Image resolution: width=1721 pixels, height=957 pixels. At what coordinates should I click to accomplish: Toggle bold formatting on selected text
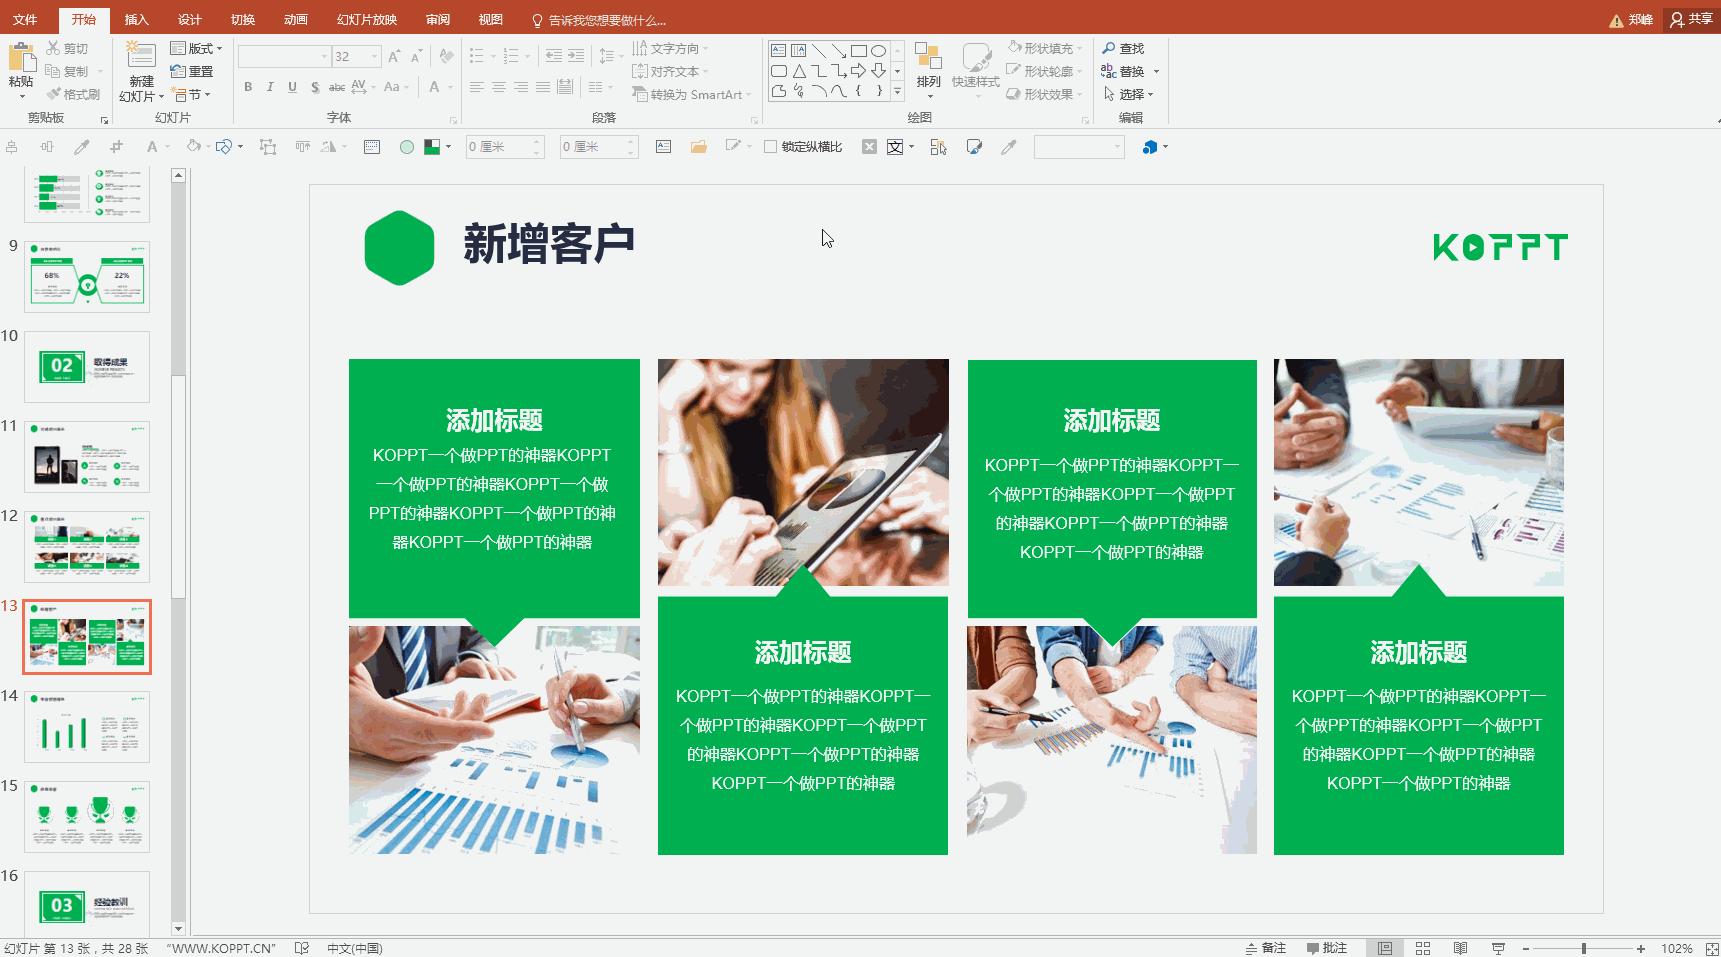(x=248, y=88)
